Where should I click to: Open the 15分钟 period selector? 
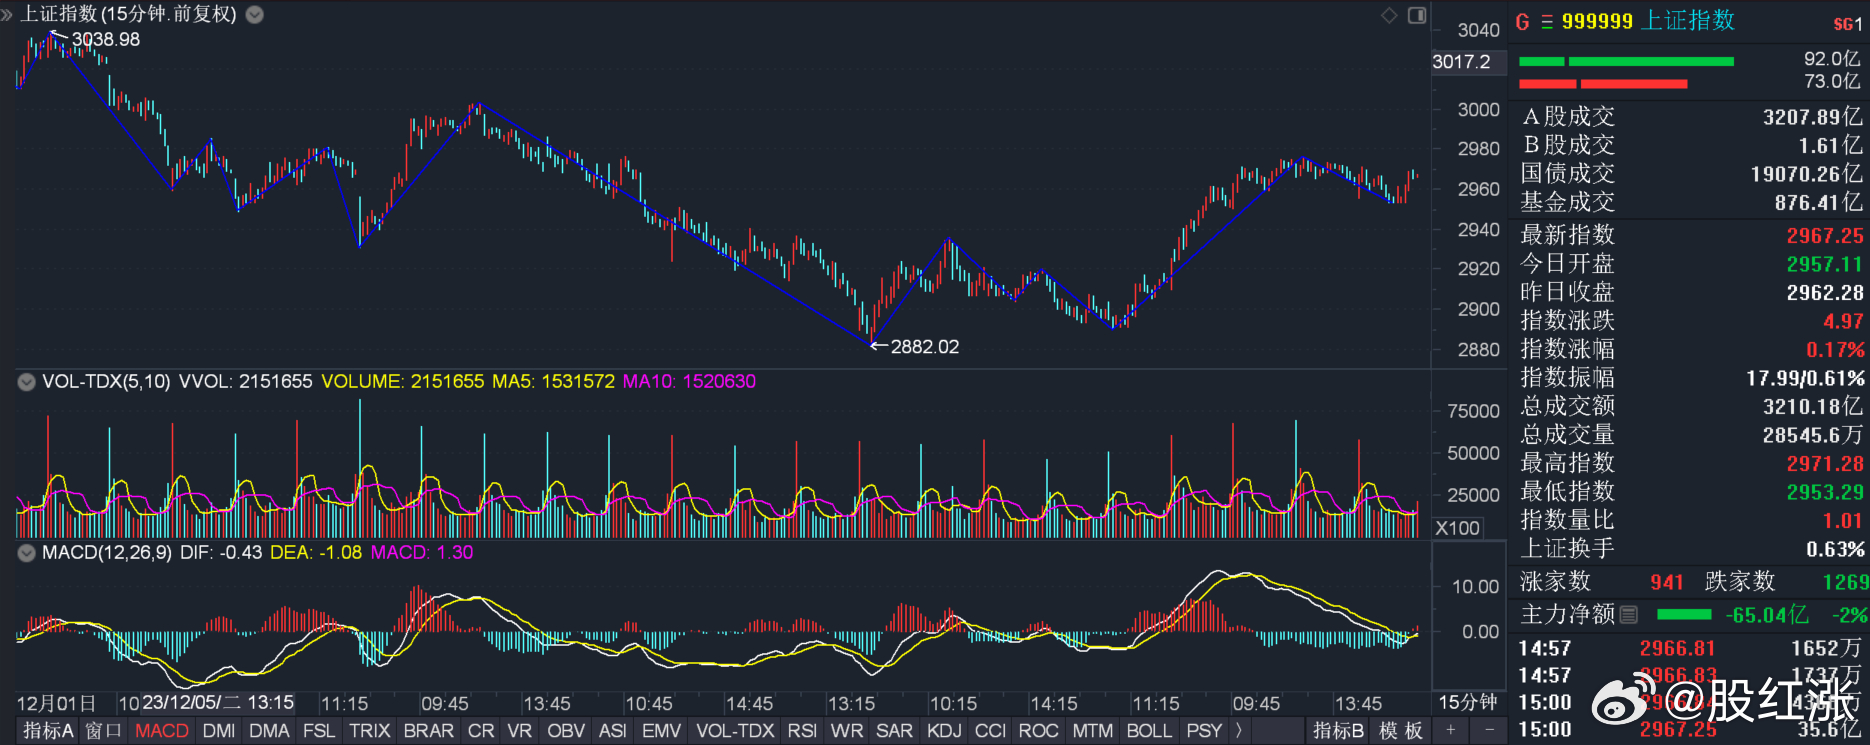tap(1467, 703)
